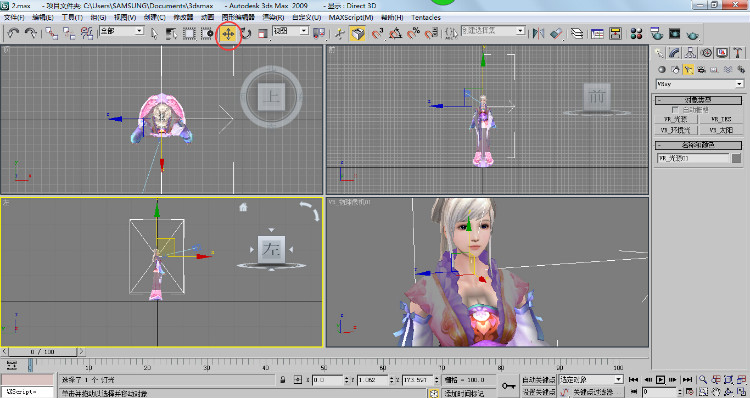Activate the Select and Scale tool
The width and height of the screenshot is (750, 398).
coord(263,33)
